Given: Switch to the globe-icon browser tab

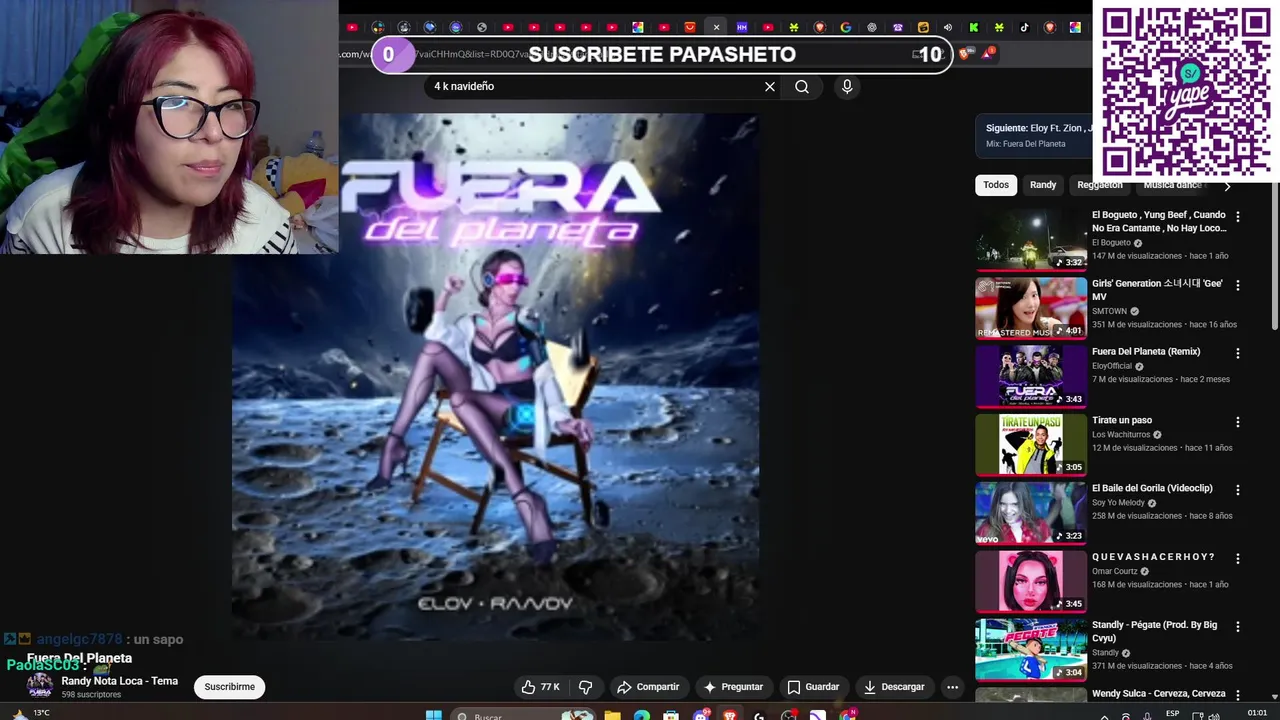Looking at the screenshot, I should point(482,27).
